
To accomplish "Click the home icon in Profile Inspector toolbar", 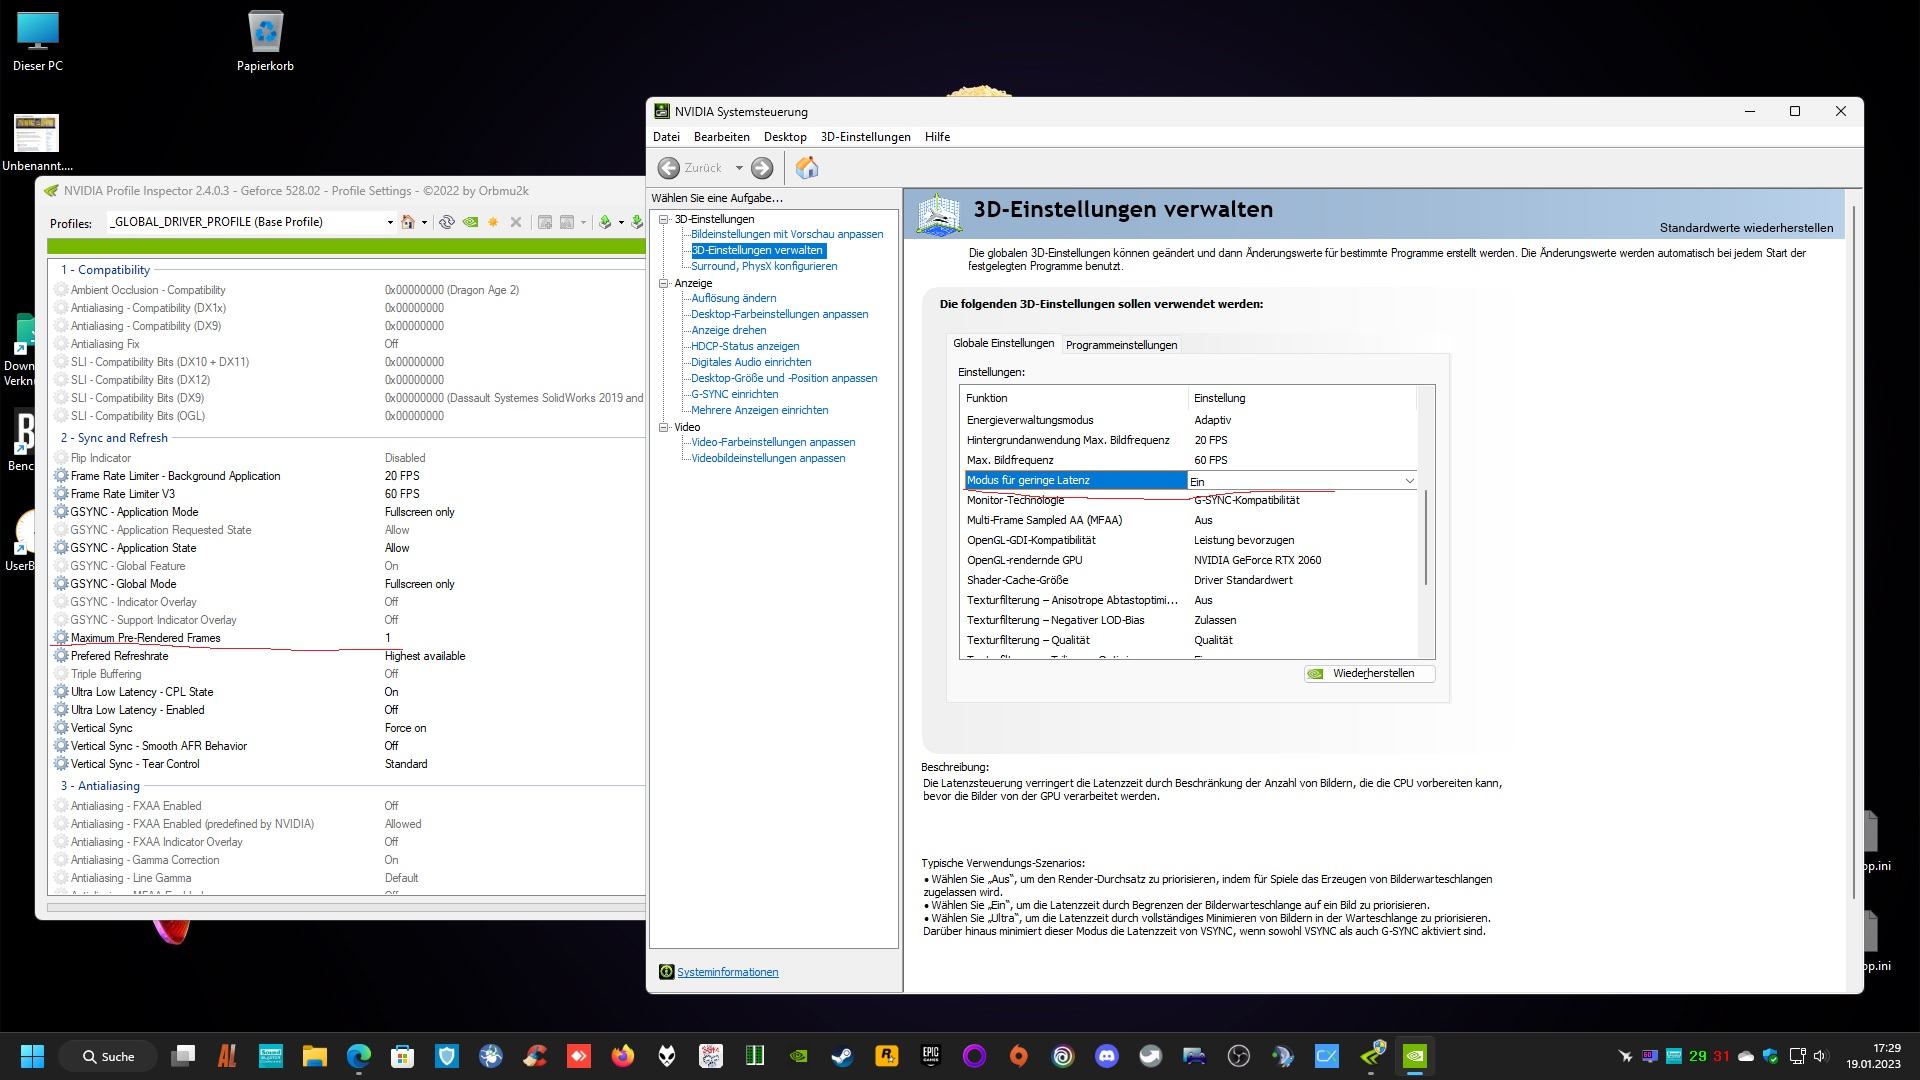I will 408,222.
